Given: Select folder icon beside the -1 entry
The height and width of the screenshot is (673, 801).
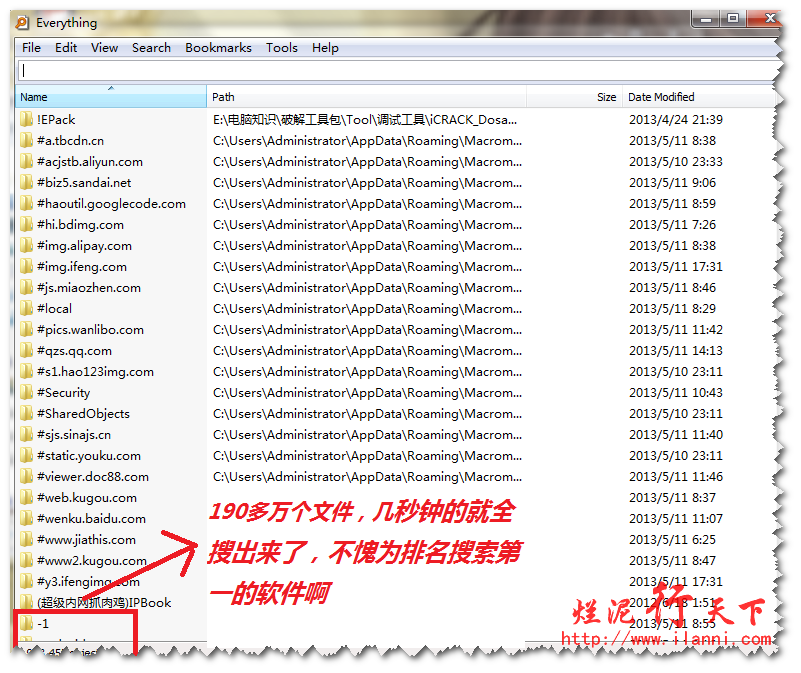Looking at the screenshot, I should 27,623.
